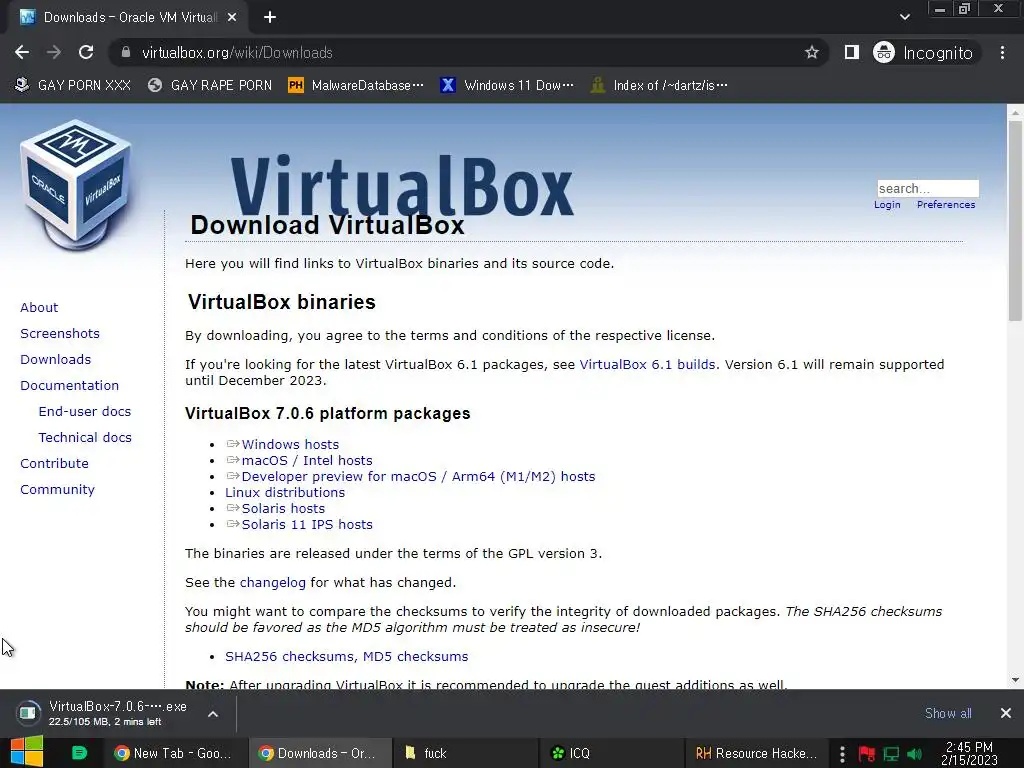Open the Chrome three-dot menu
This screenshot has height=768, width=1024.
1002,52
